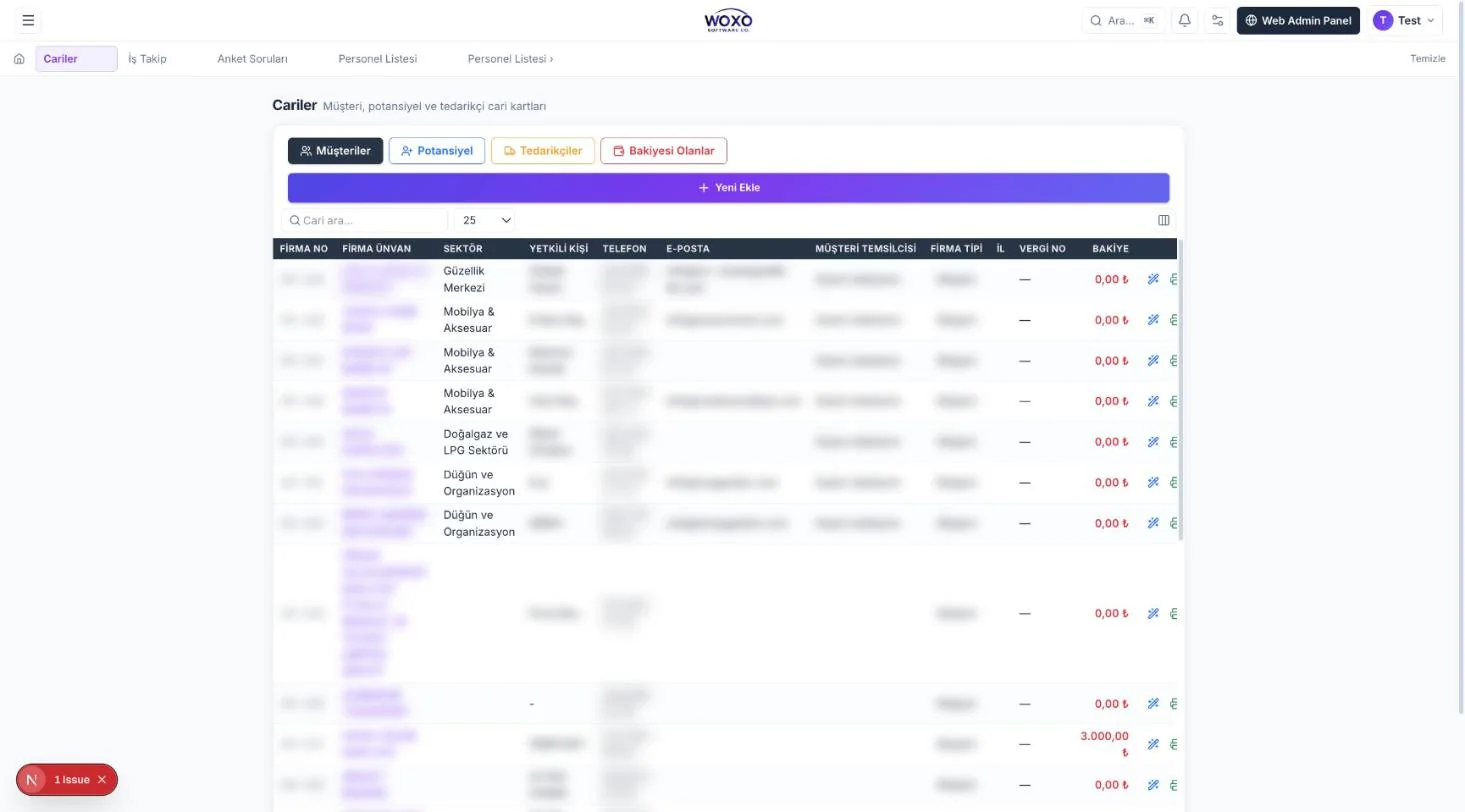Click the YETKİLİ KİŞİ column header
The height and width of the screenshot is (812, 1465).
click(x=559, y=248)
